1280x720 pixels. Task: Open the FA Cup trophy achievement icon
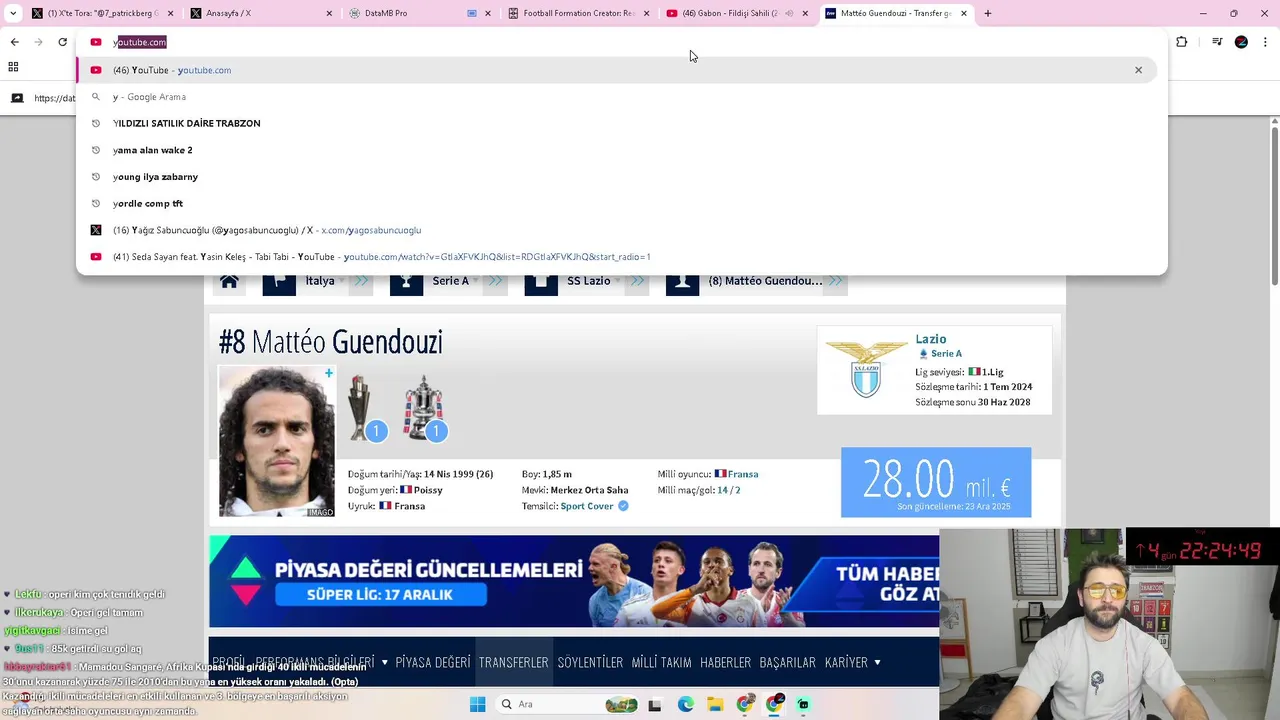424,407
